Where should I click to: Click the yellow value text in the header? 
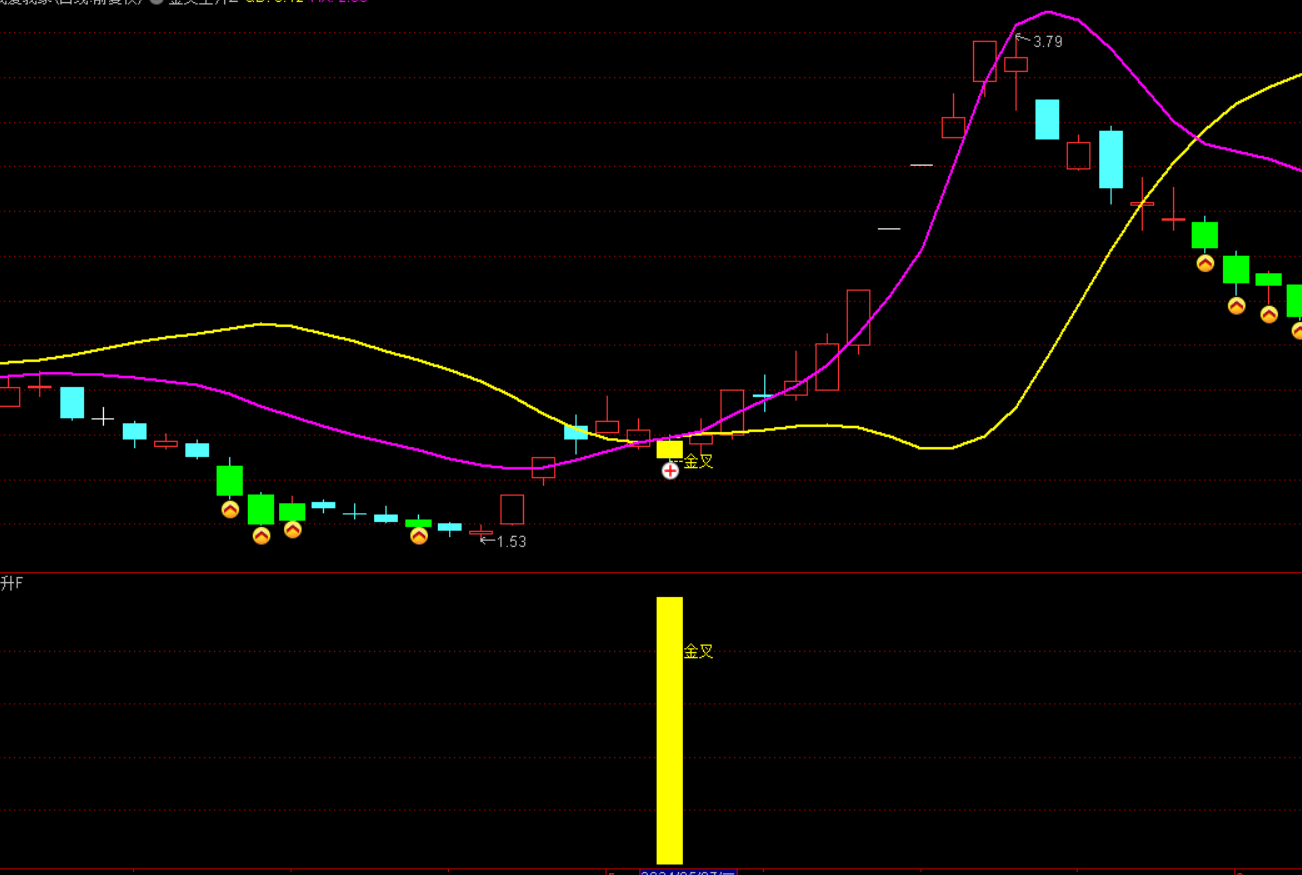[274, 2]
